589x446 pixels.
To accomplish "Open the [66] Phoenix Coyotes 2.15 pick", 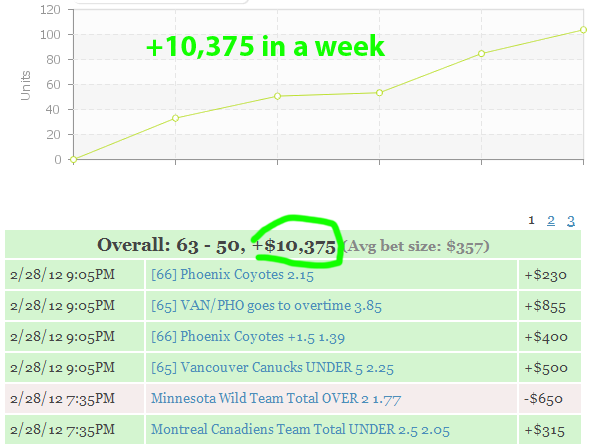I will 232,275.
